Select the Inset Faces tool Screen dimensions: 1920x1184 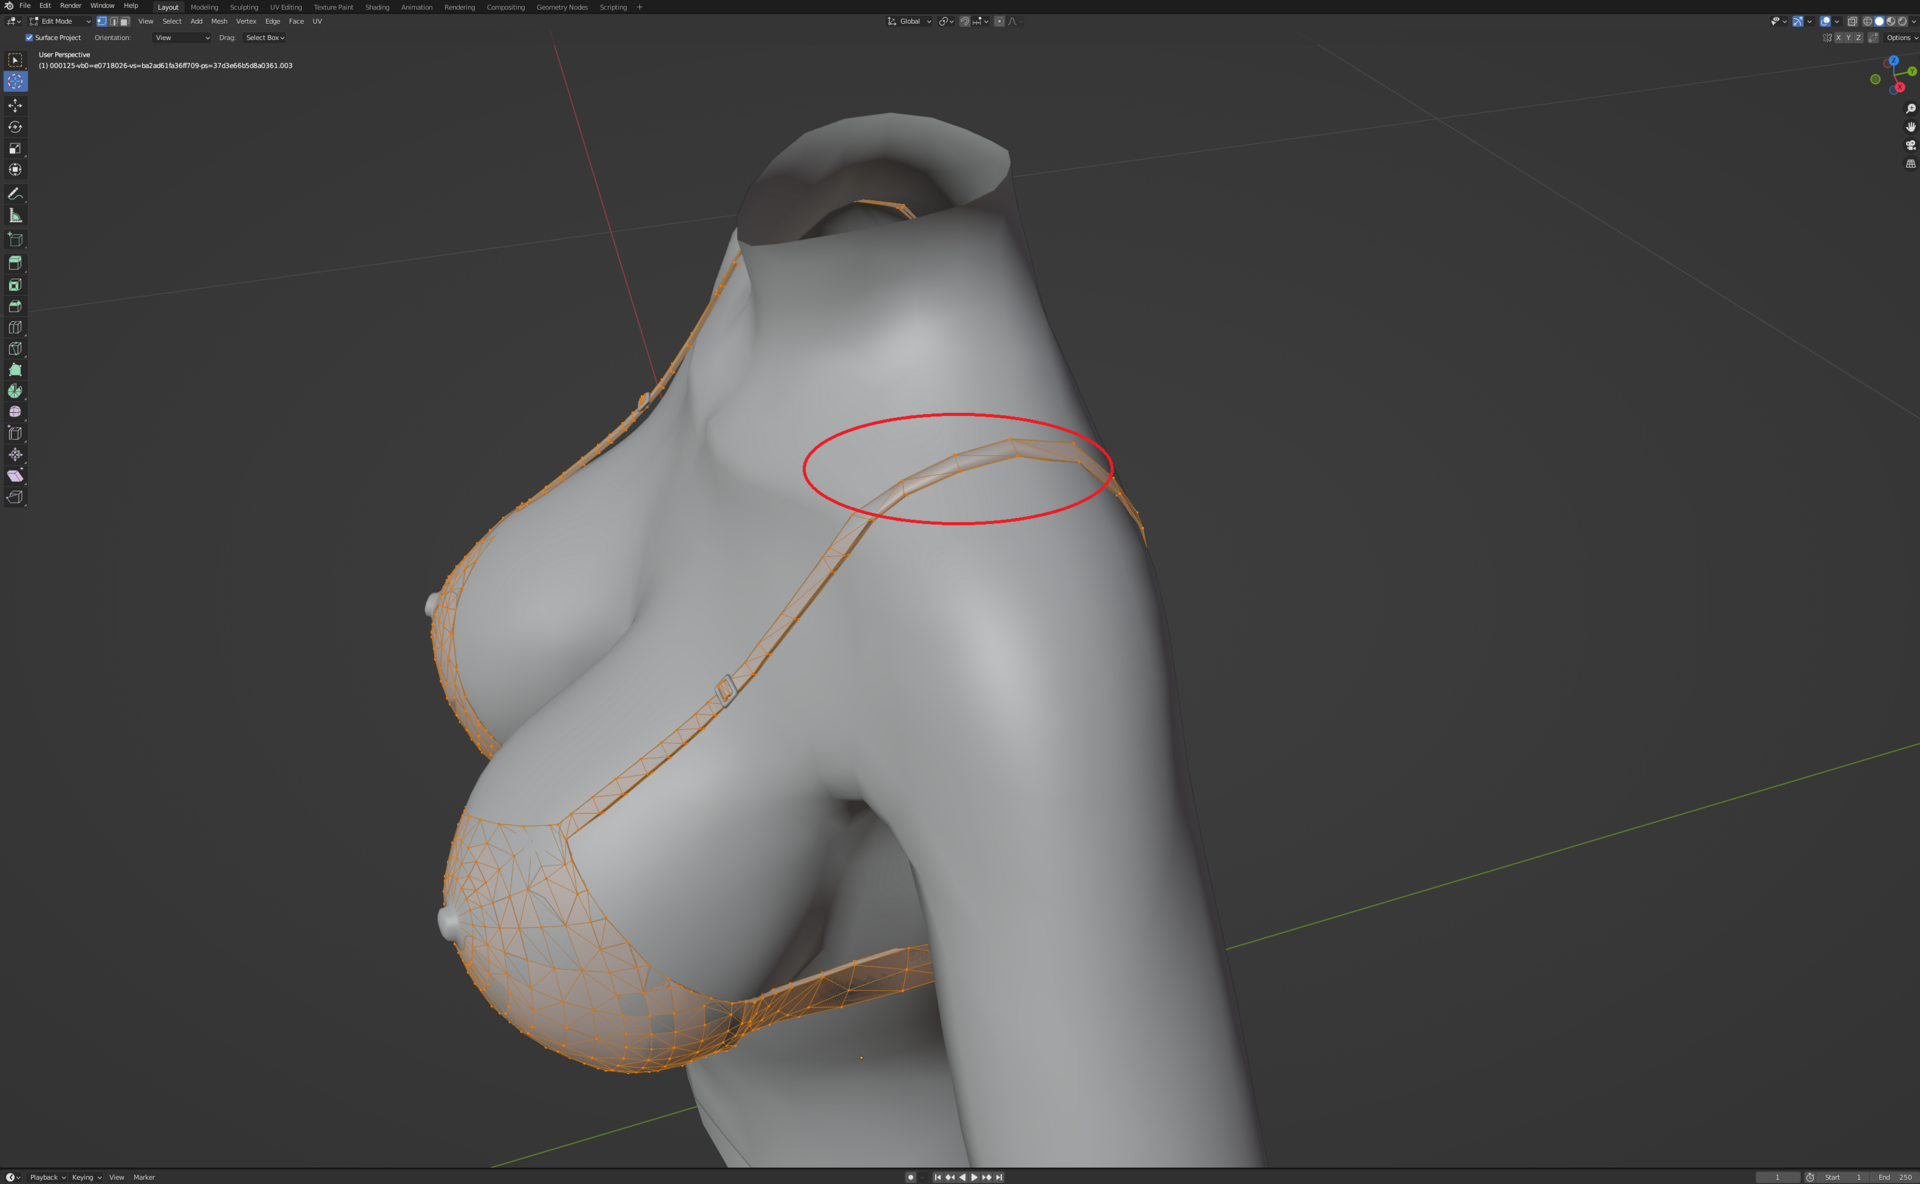coord(15,285)
